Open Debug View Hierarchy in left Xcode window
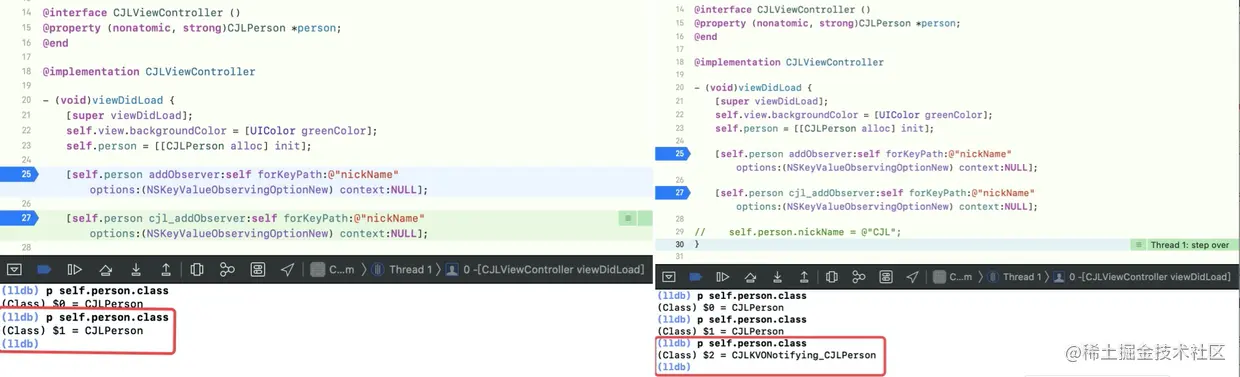This screenshot has width=1240, height=377. pyautogui.click(x=197, y=269)
